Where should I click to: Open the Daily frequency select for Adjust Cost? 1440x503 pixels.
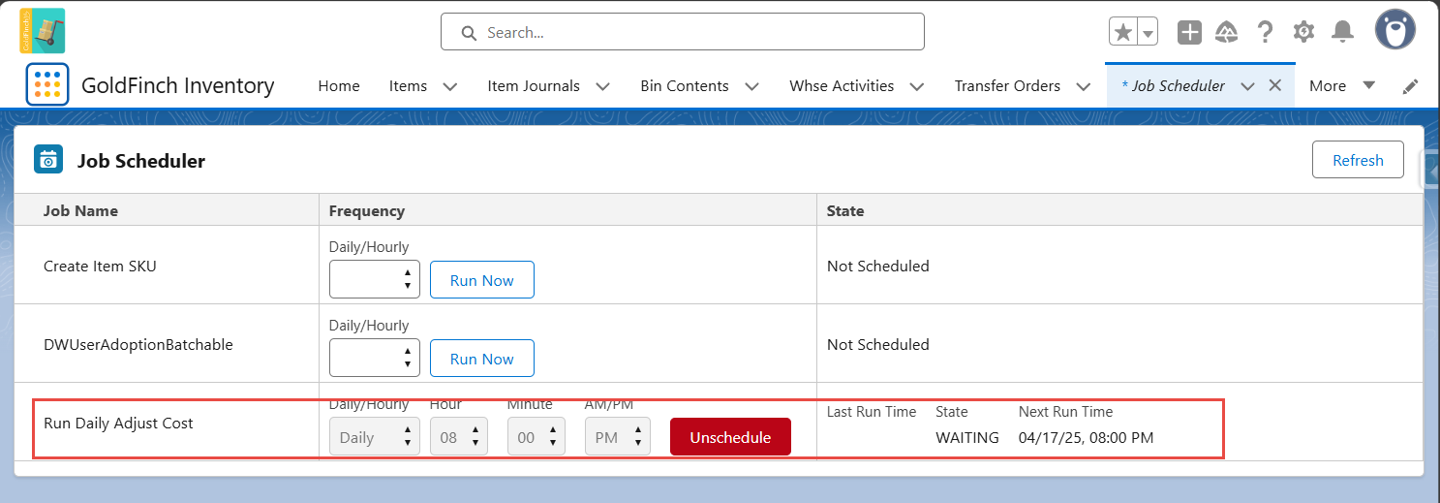click(x=374, y=437)
